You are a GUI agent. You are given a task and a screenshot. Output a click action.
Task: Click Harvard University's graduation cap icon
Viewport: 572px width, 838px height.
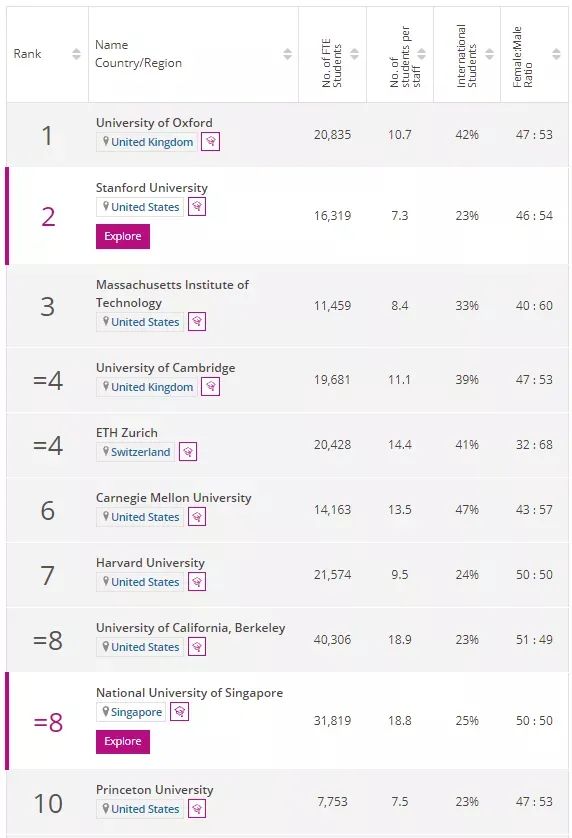[197, 581]
